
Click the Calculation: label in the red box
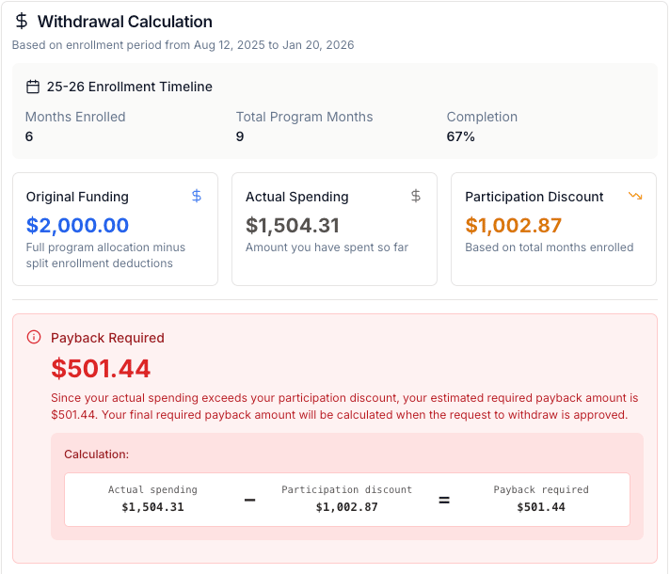(x=97, y=454)
